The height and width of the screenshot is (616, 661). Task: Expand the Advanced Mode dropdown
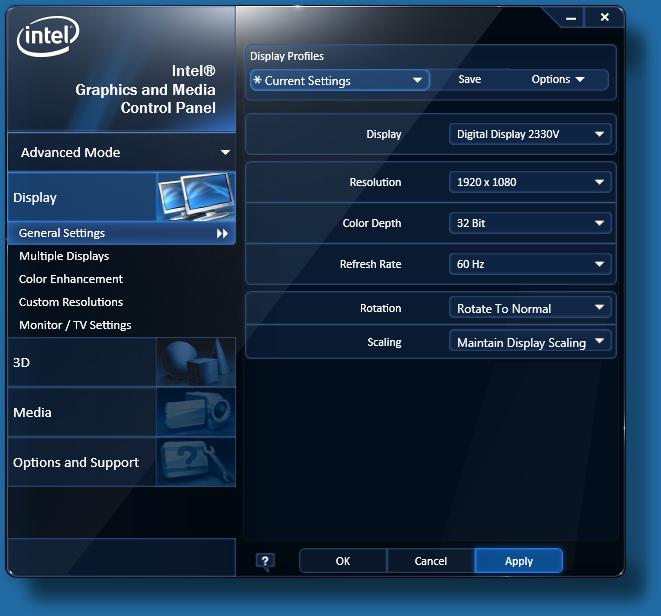(121, 152)
